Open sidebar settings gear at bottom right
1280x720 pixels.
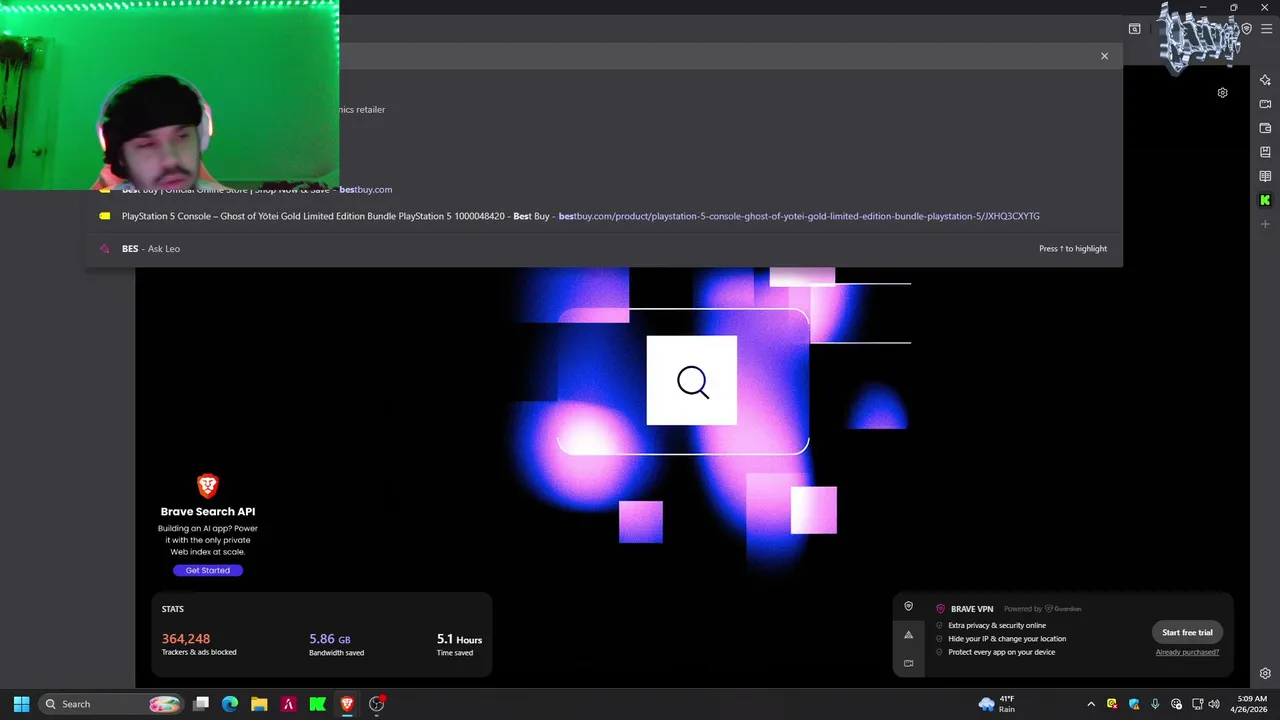[1265, 673]
